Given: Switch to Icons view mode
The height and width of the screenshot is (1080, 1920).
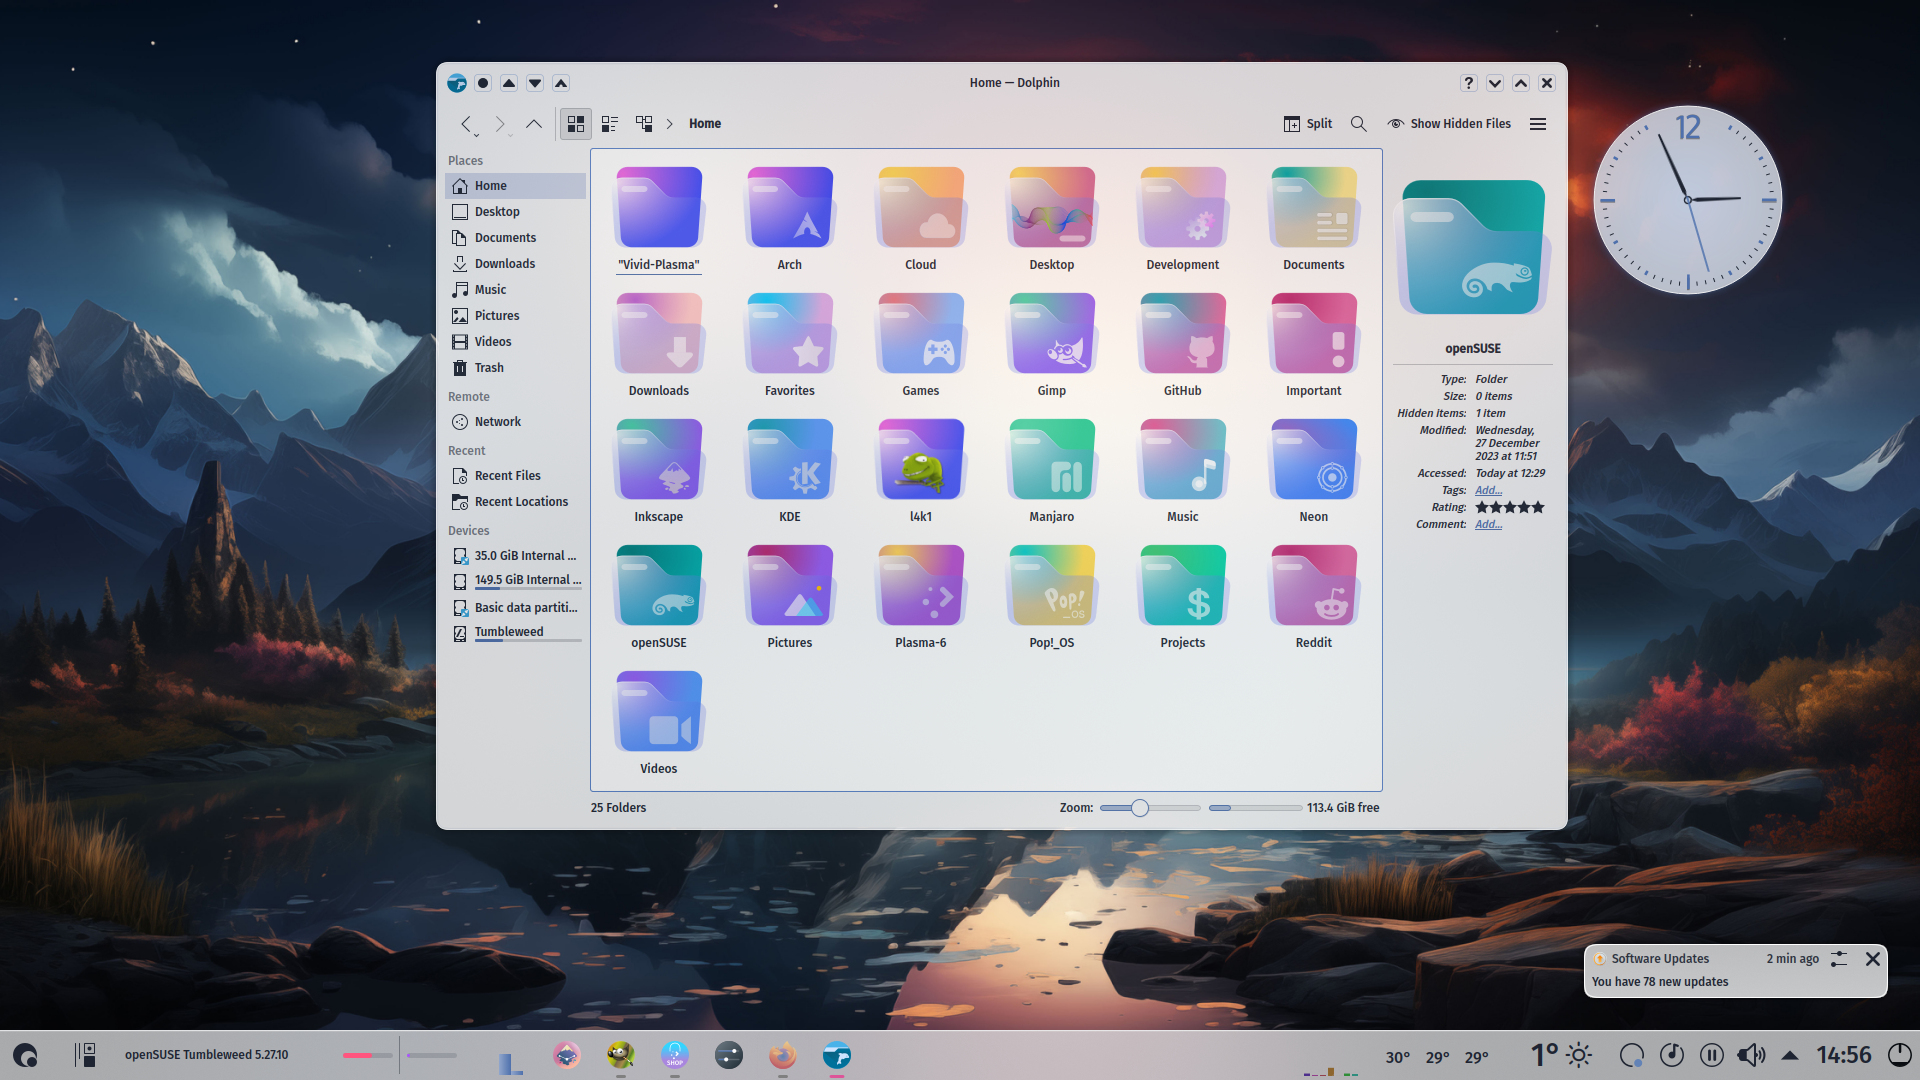Looking at the screenshot, I should pyautogui.click(x=576, y=124).
